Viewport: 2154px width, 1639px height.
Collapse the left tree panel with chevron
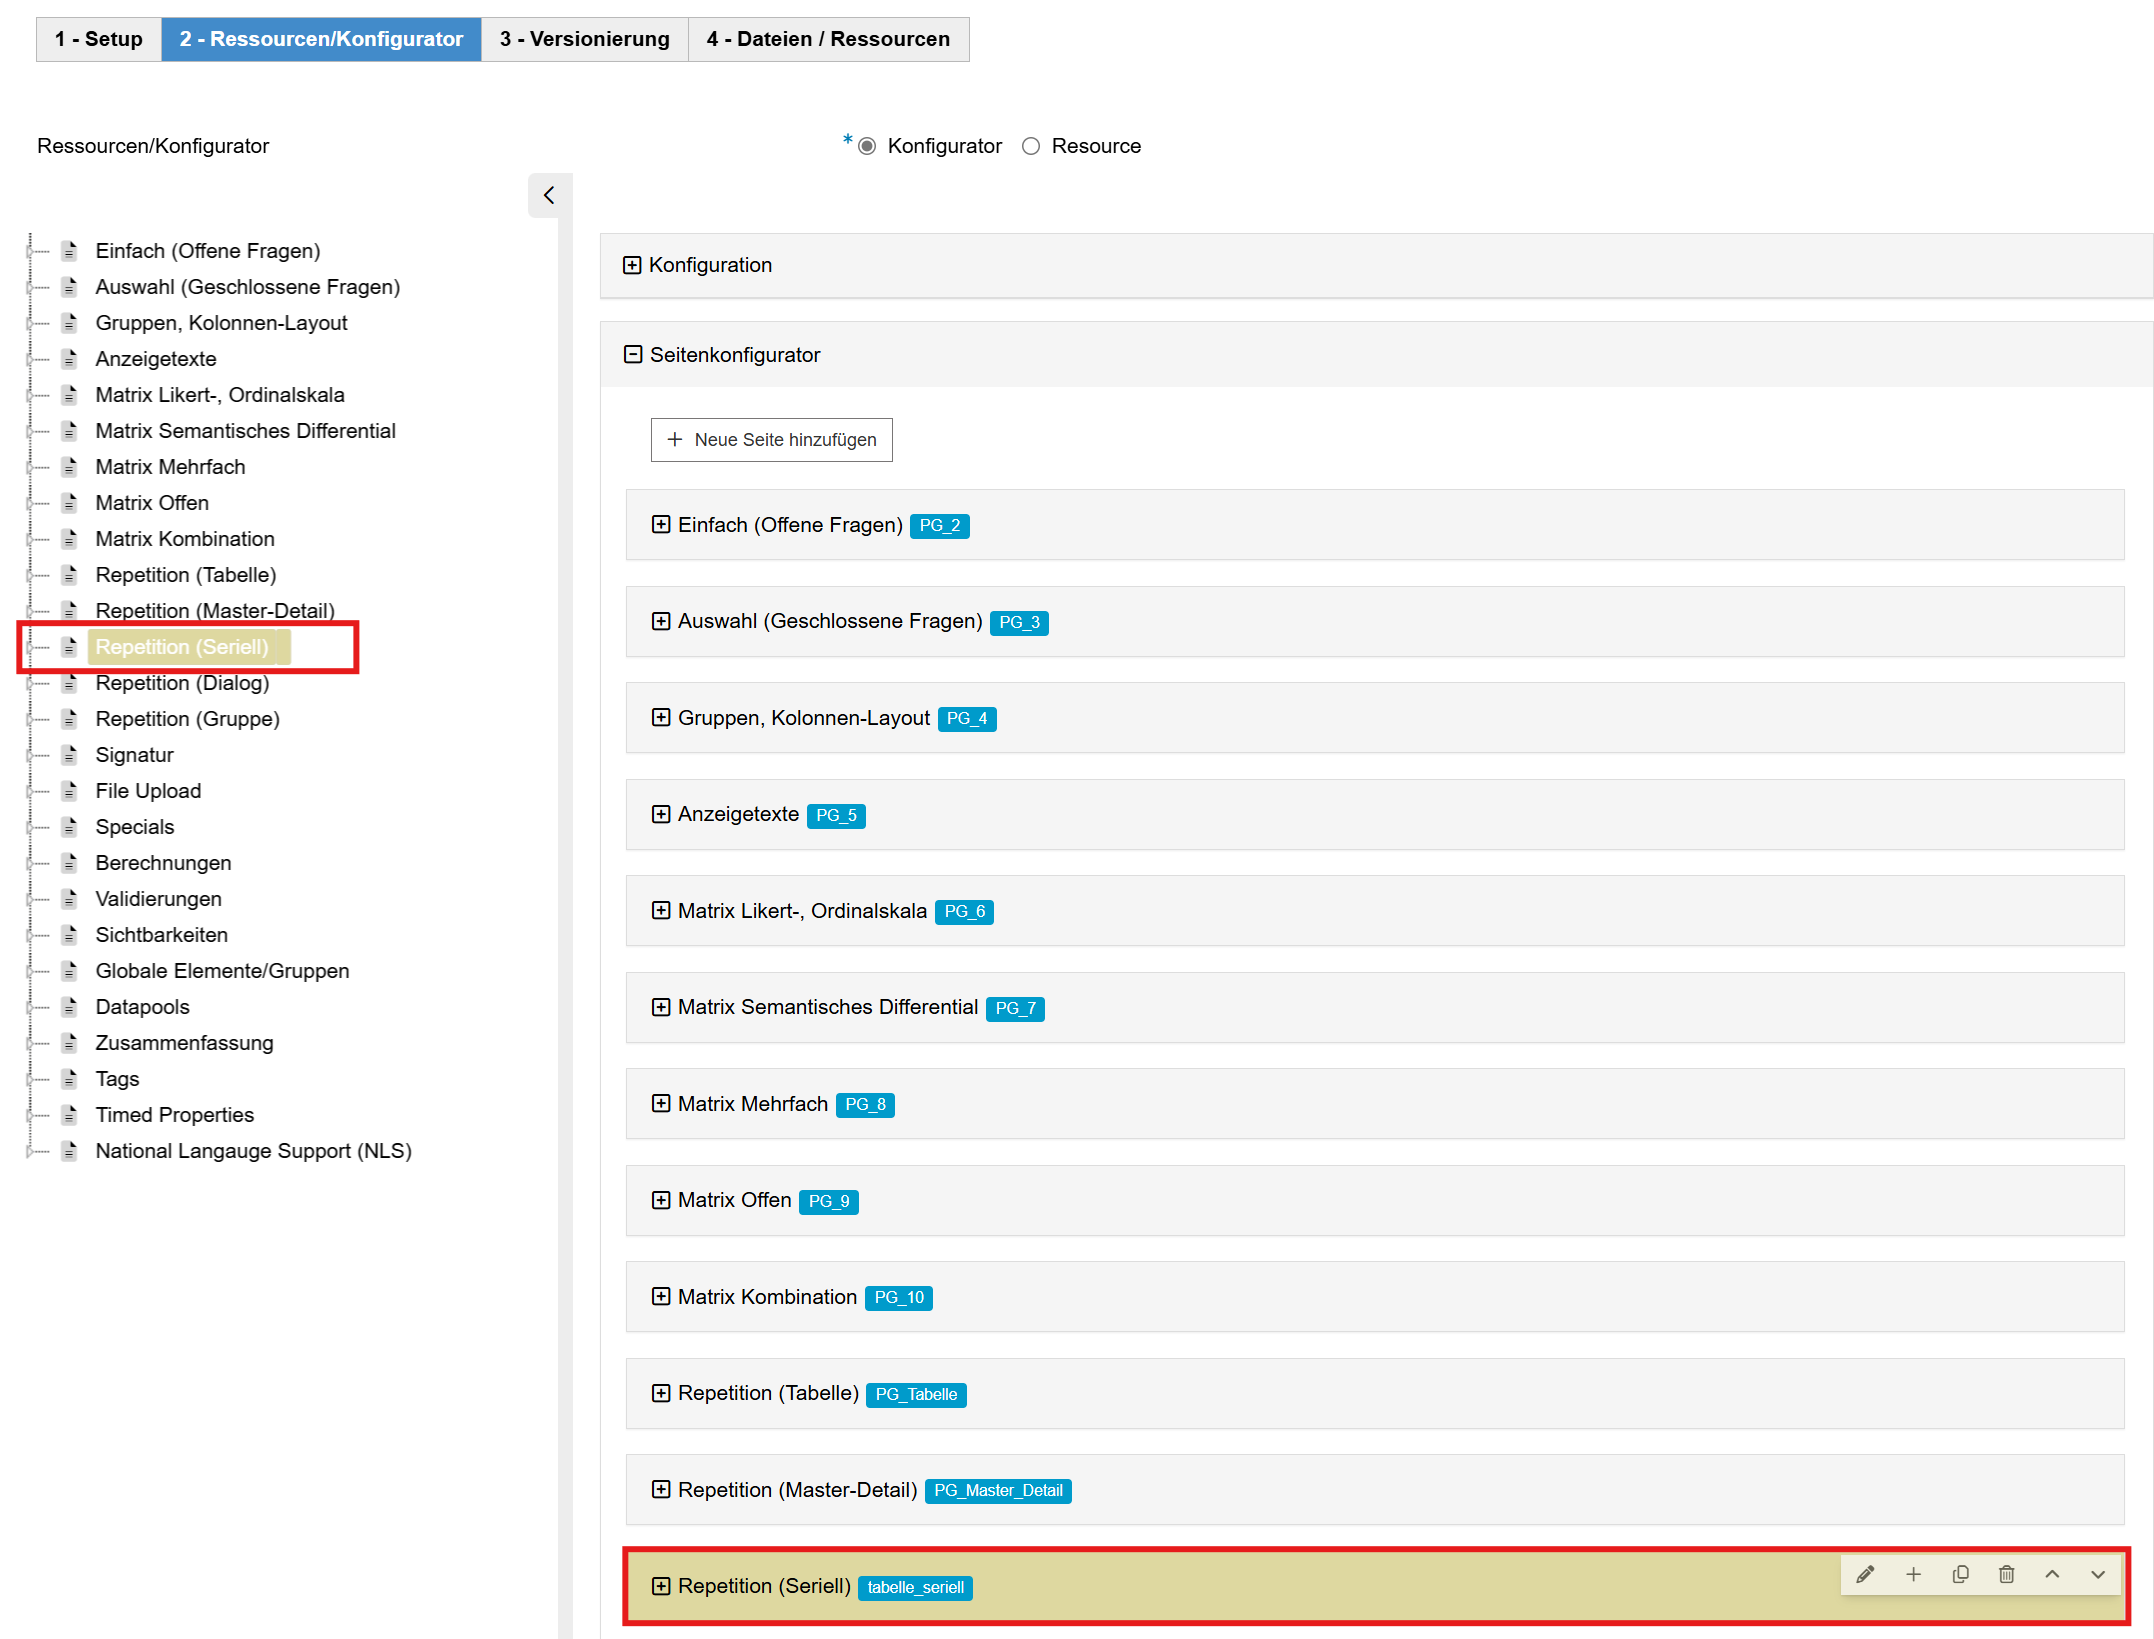549,195
